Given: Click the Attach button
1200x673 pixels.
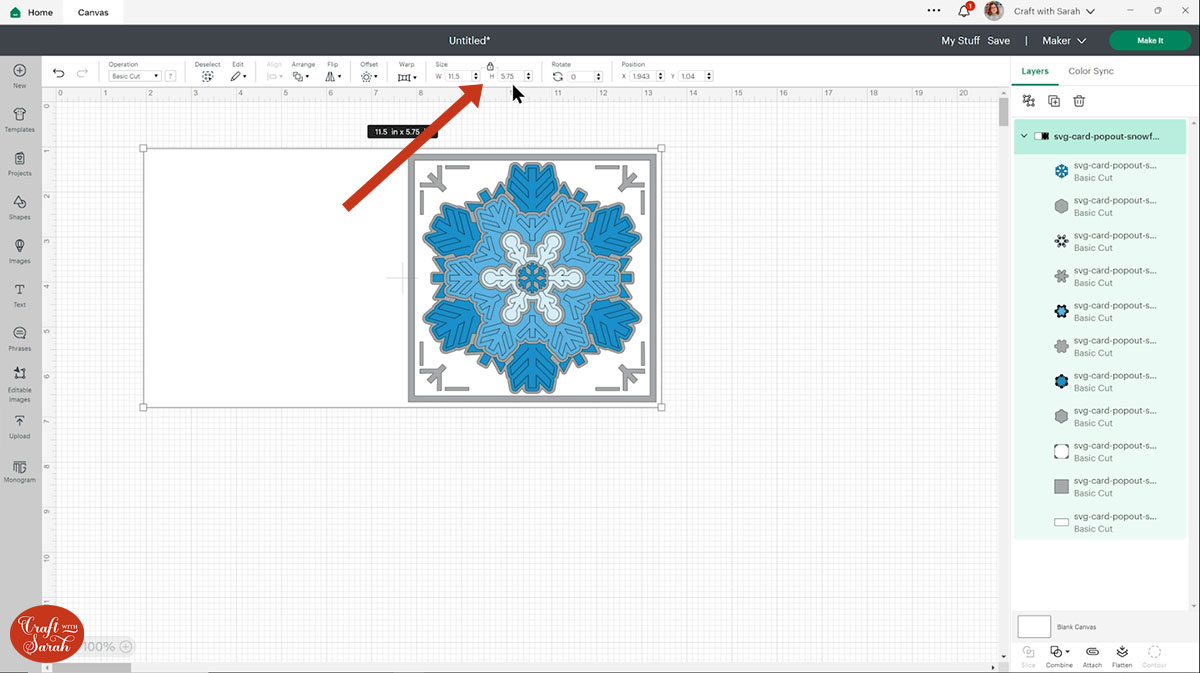Looking at the screenshot, I should click(x=1092, y=656).
